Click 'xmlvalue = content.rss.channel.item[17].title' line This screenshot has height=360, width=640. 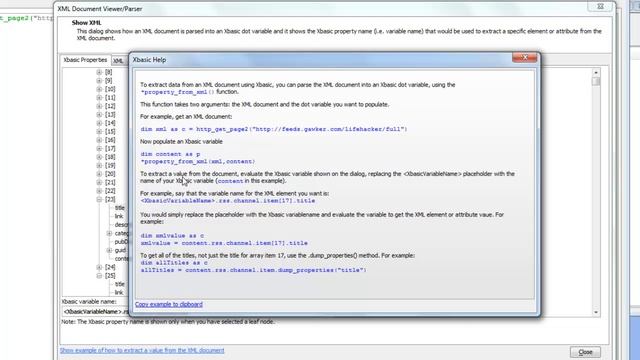pos(224,243)
